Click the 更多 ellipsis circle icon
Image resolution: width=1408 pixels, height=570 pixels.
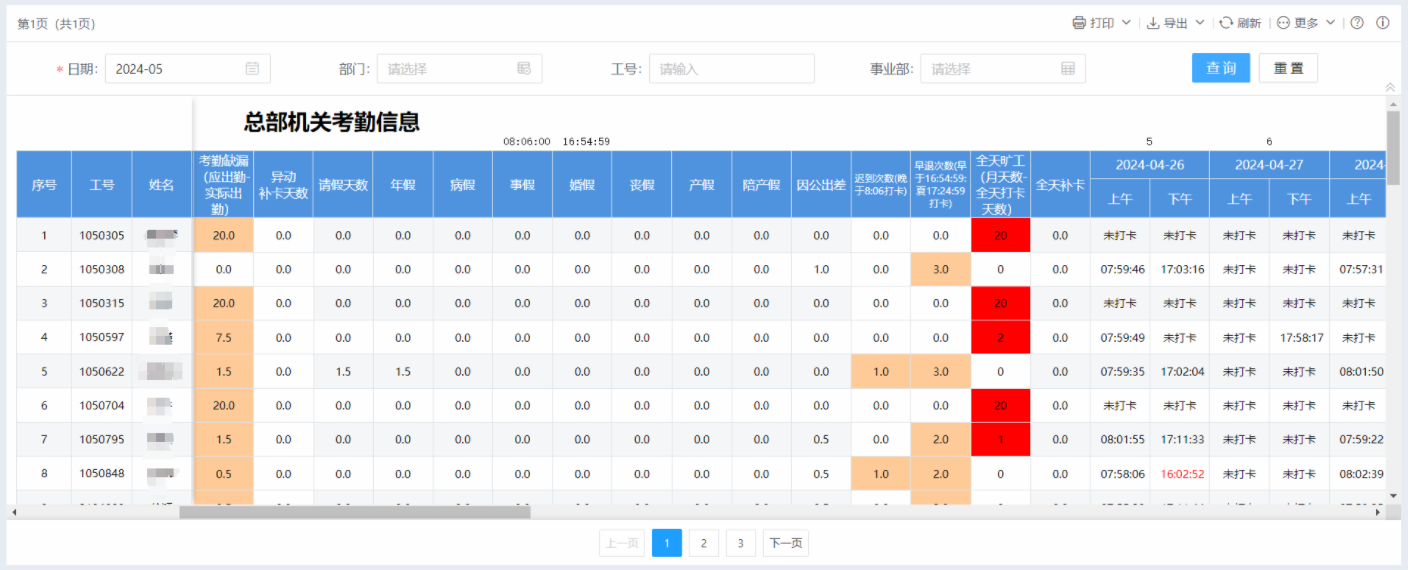1283,23
